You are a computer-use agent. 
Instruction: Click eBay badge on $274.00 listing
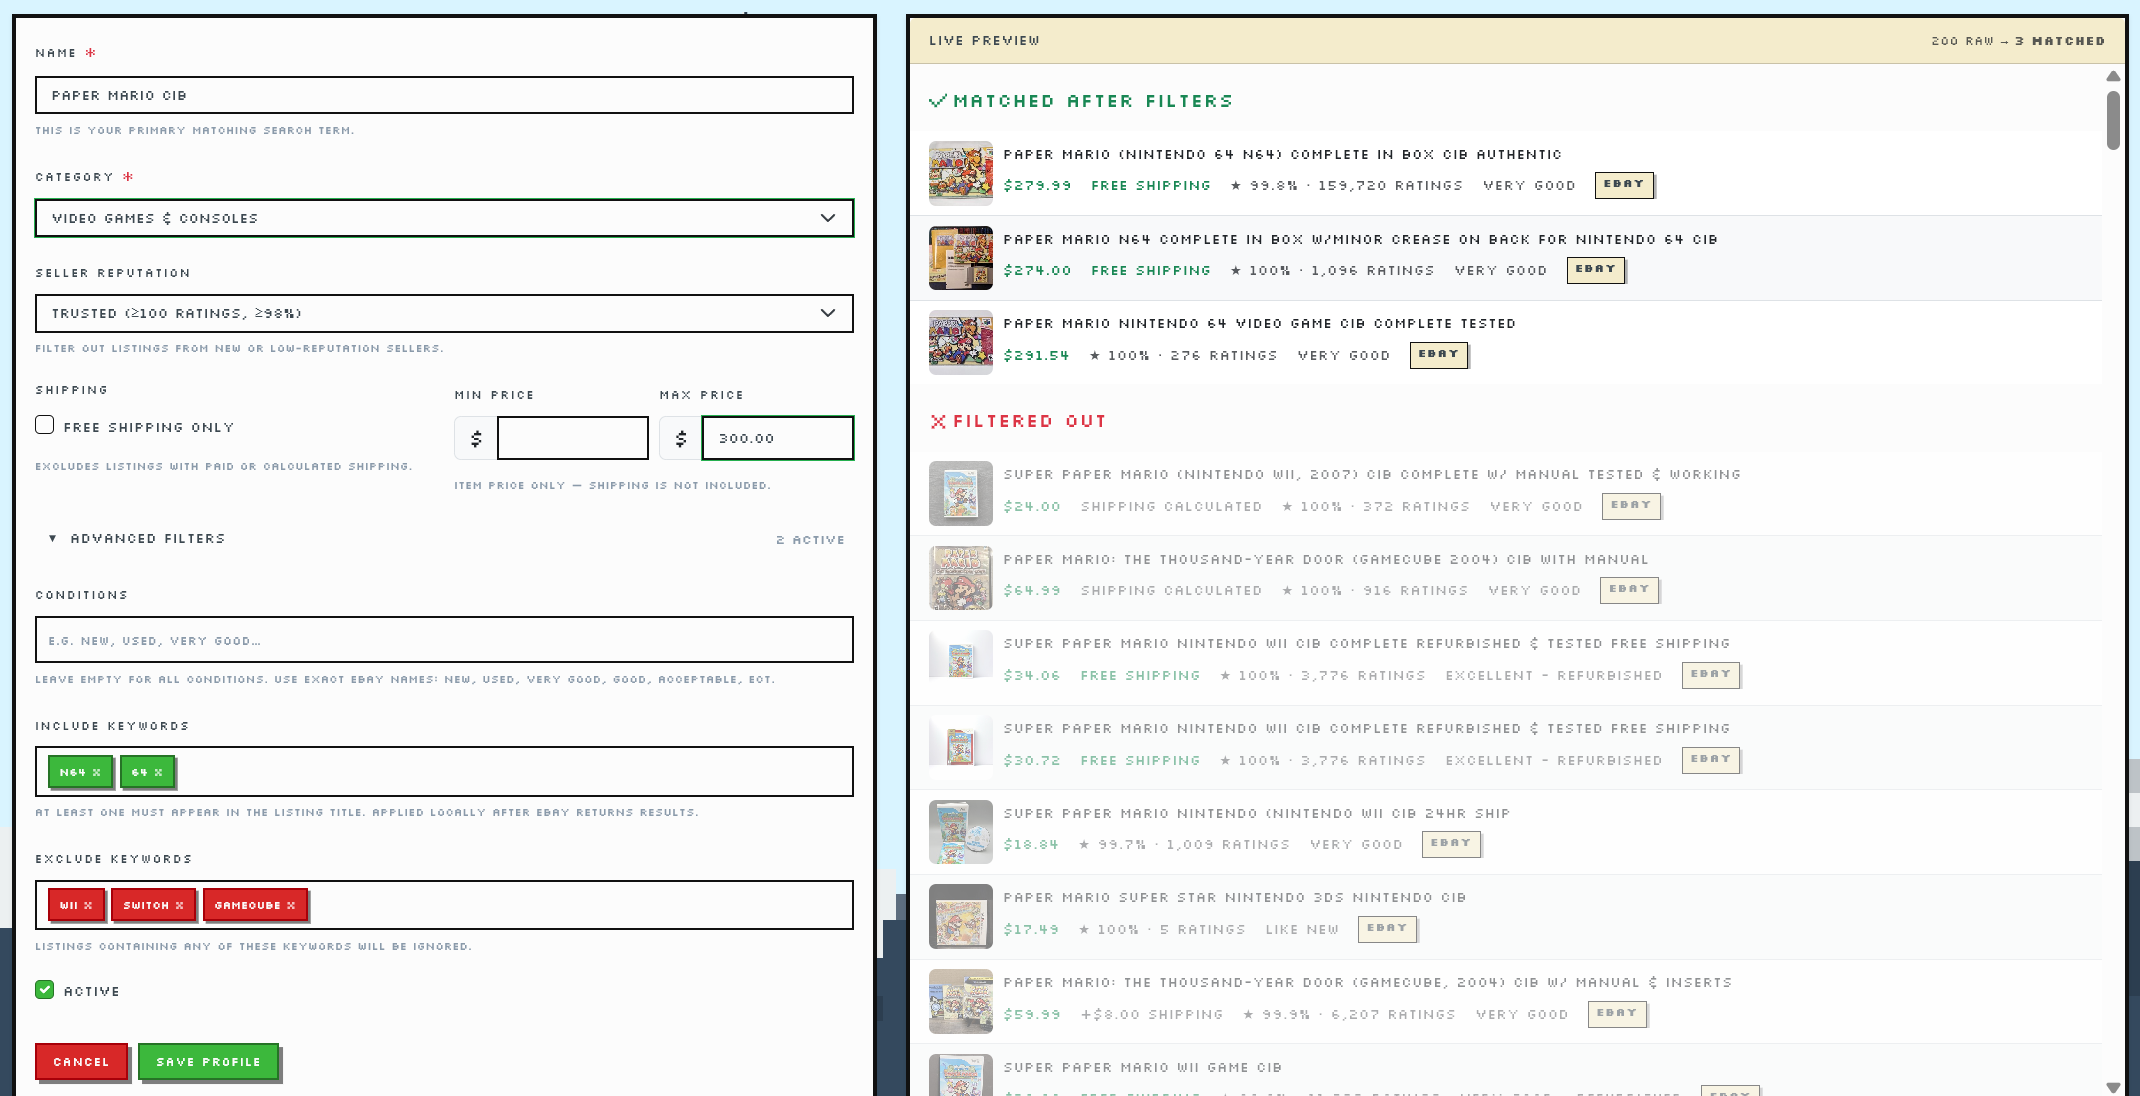[x=1596, y=269]
